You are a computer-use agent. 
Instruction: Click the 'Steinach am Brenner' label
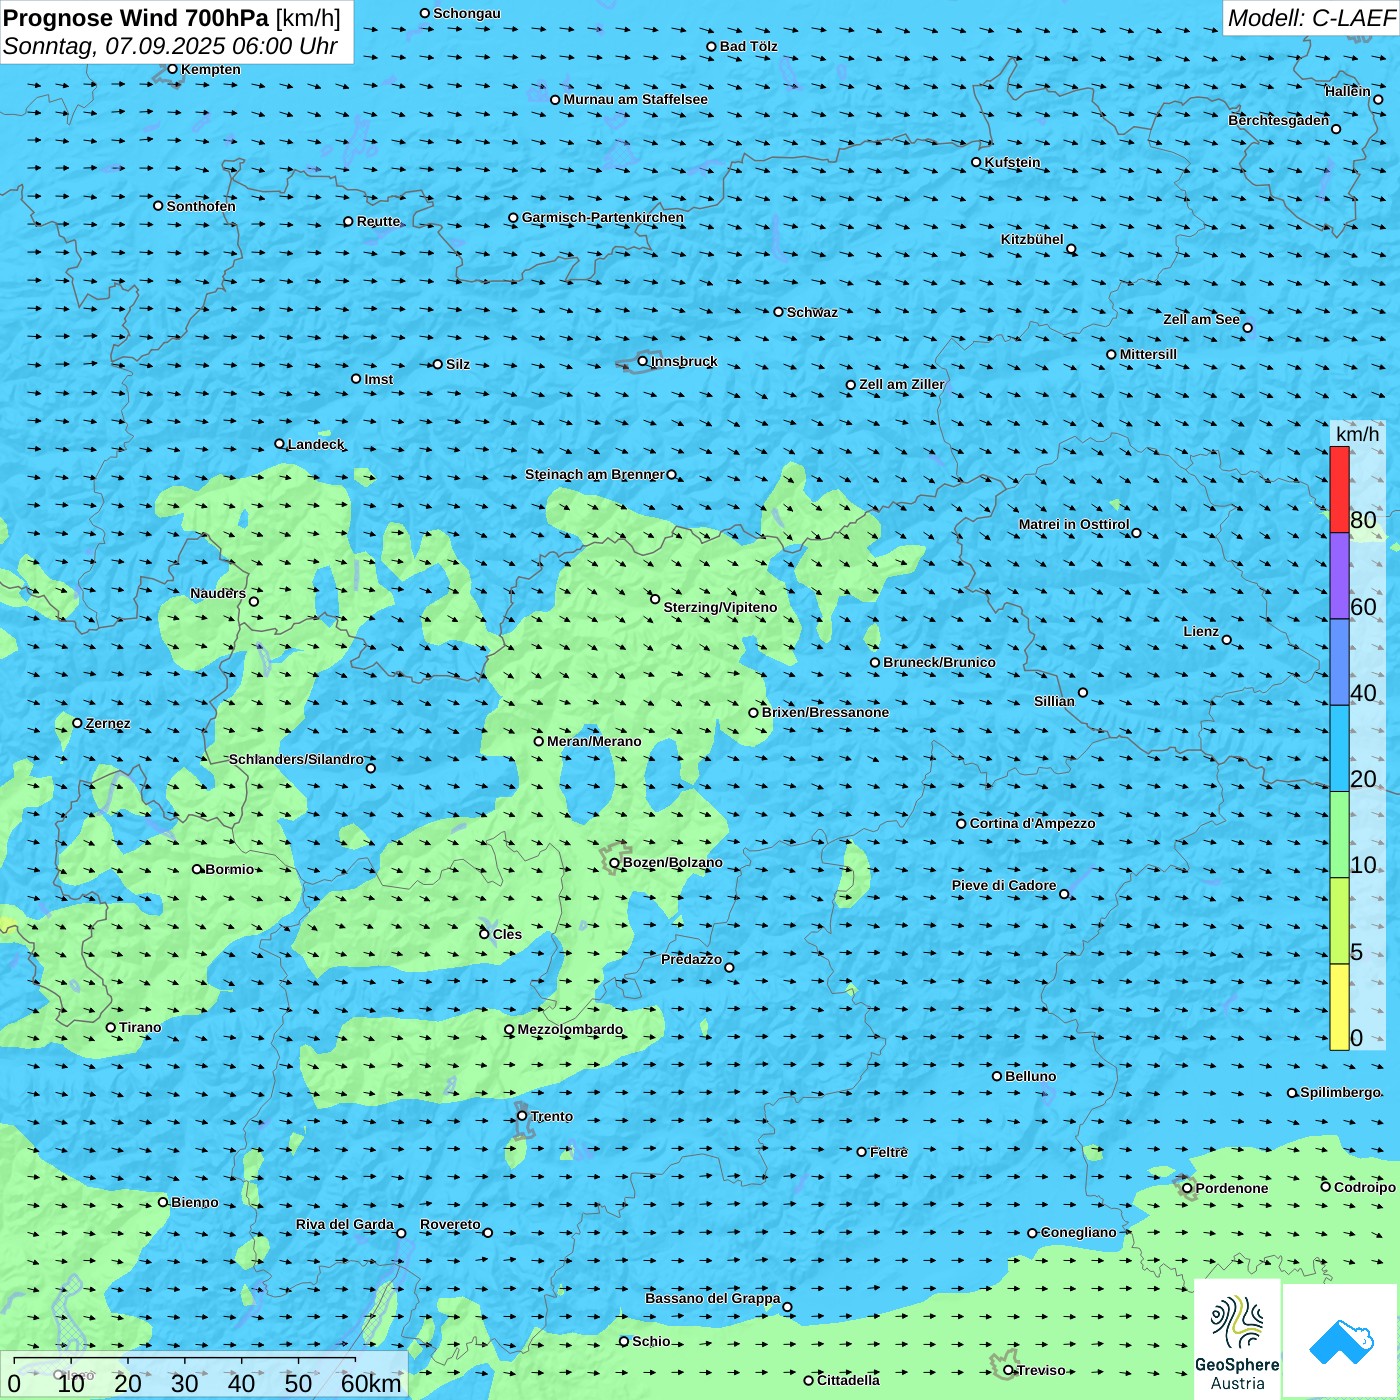point(595,474)
